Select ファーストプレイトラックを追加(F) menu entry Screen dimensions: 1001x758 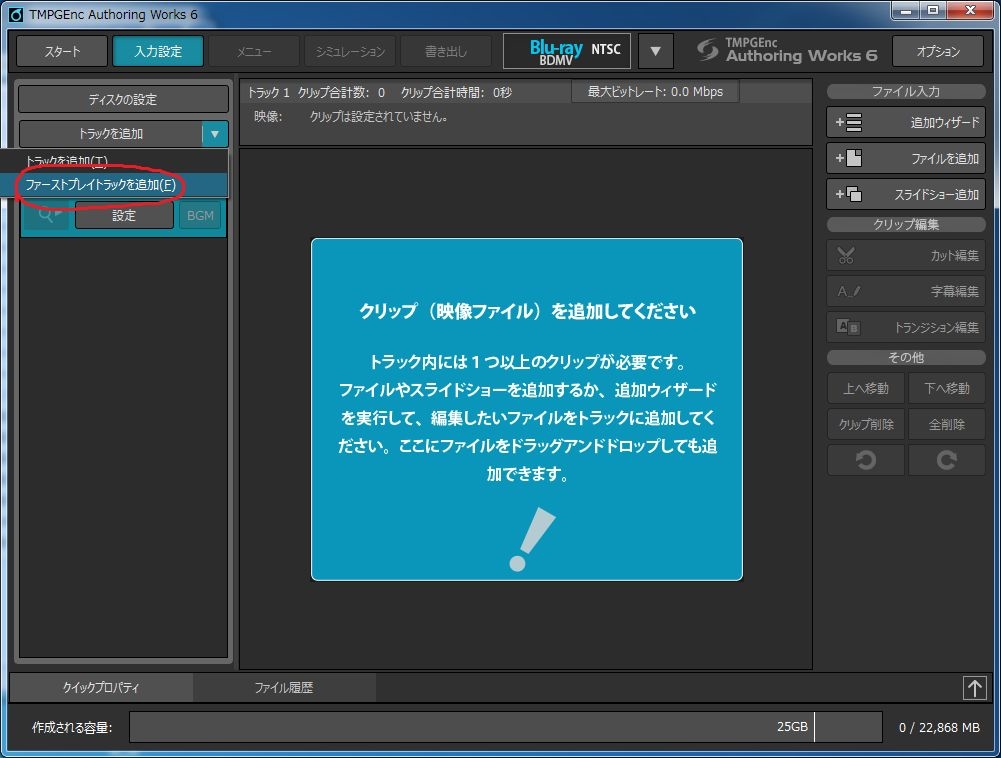point(114,185)
